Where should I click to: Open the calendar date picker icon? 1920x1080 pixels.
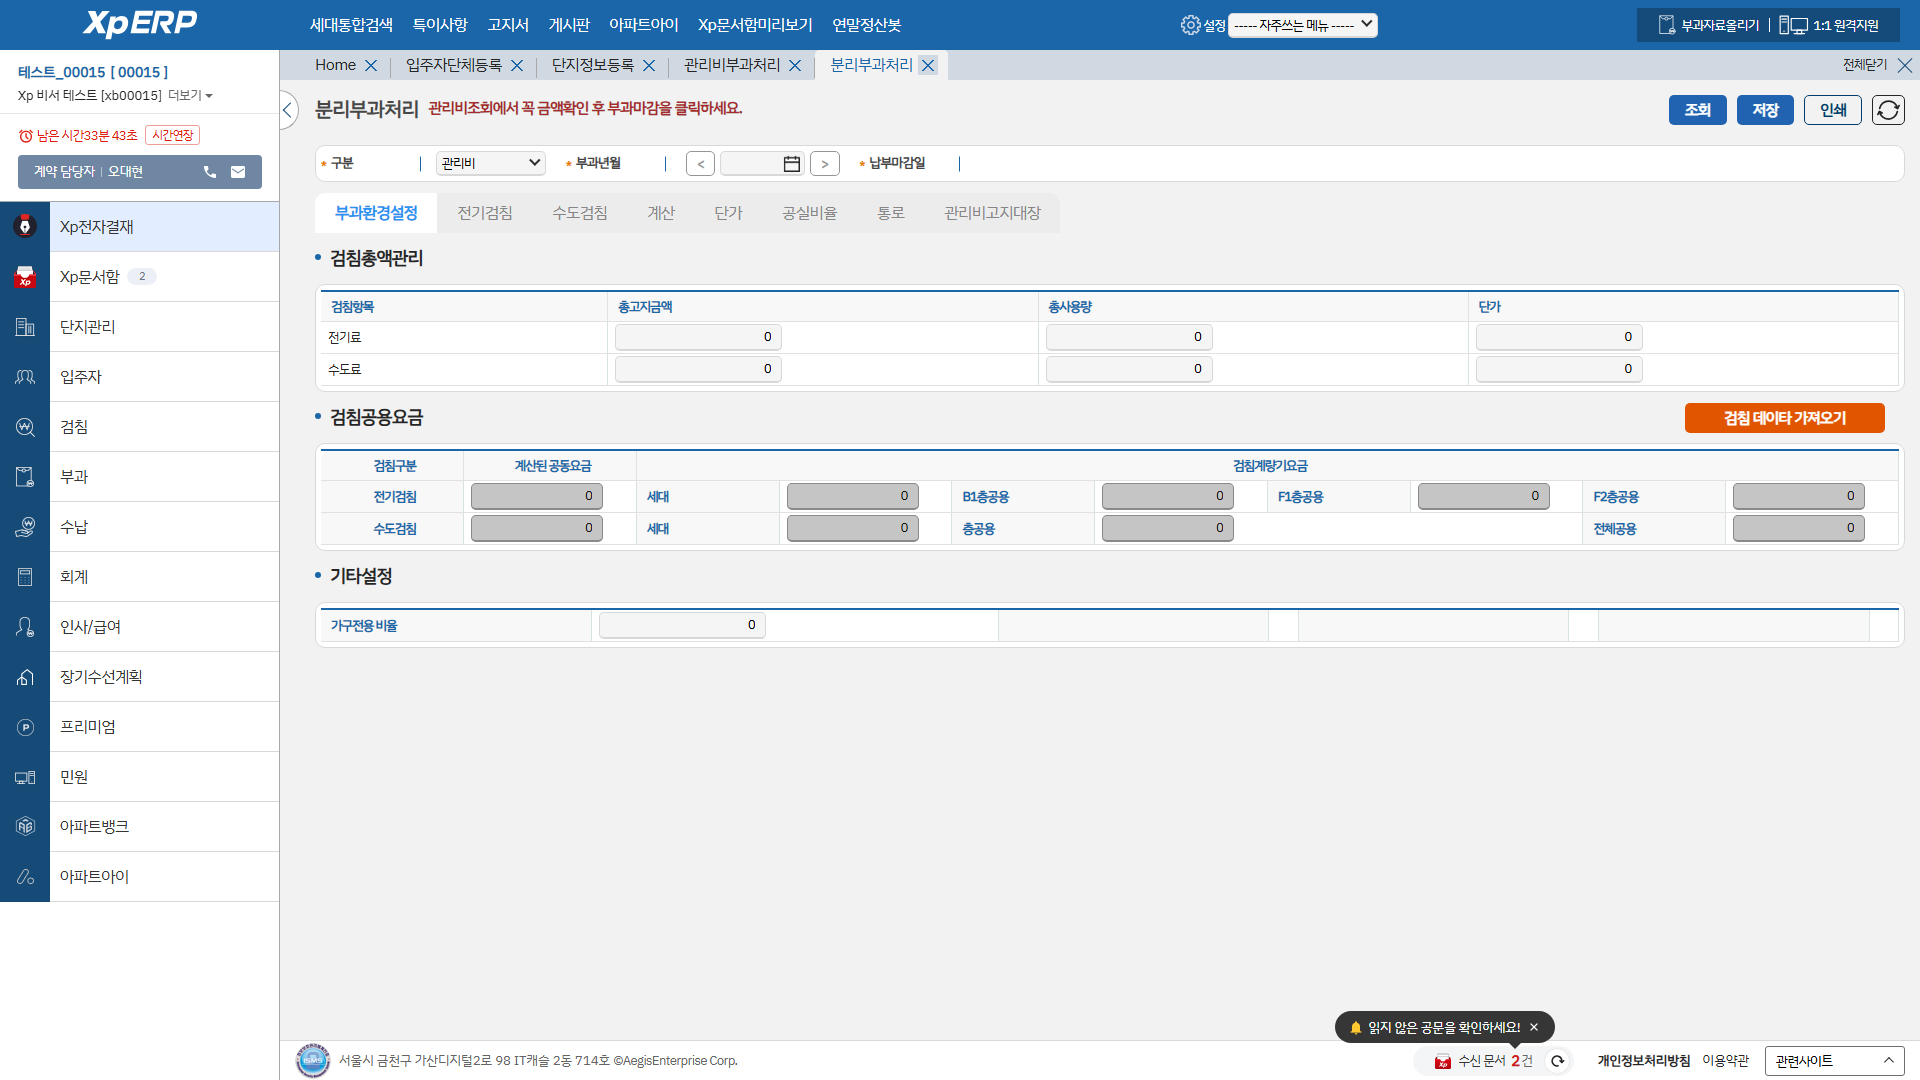pyautogui.click(x=791, y=164)
